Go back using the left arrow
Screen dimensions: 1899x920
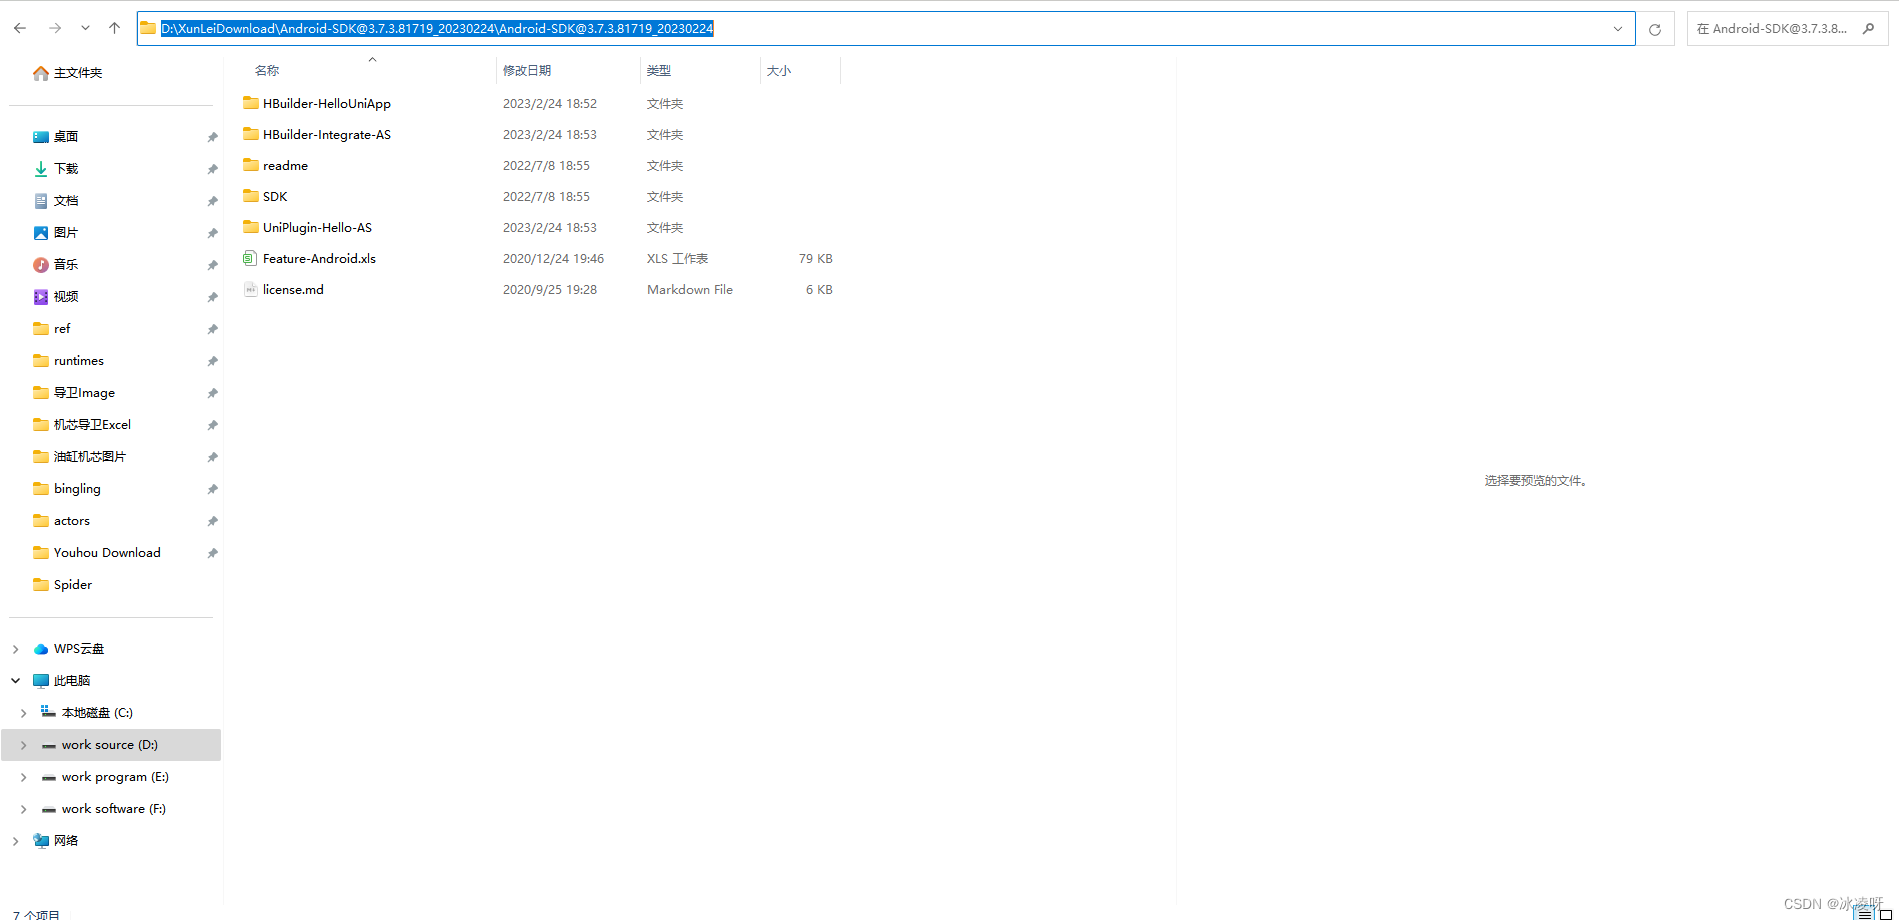[x=20, y=28]
